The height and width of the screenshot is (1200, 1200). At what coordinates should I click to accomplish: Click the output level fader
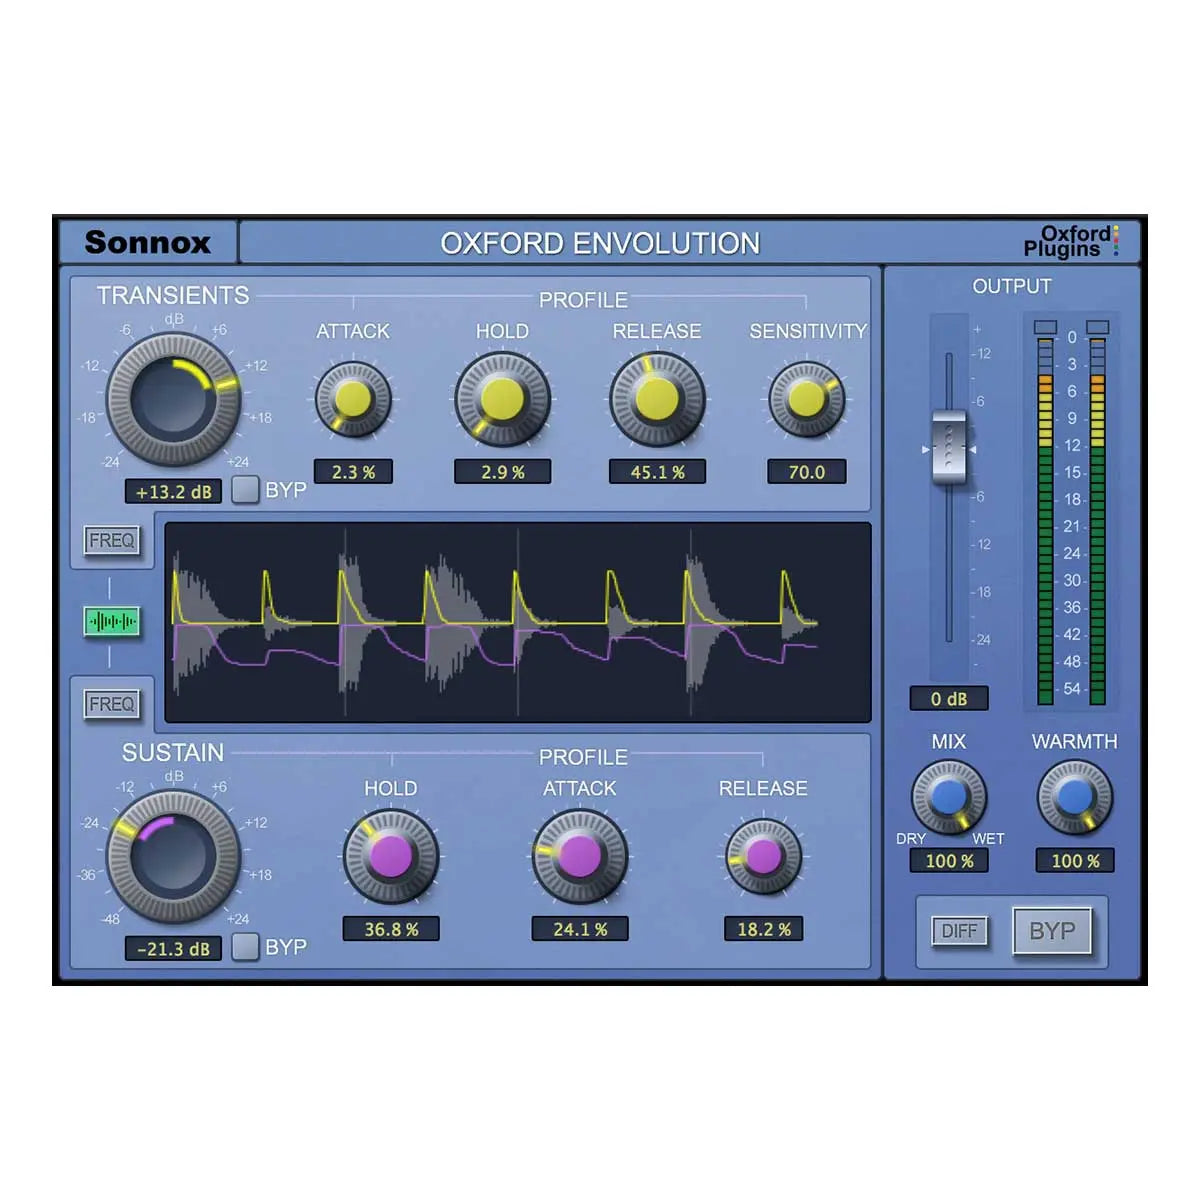tap(948, 448)
